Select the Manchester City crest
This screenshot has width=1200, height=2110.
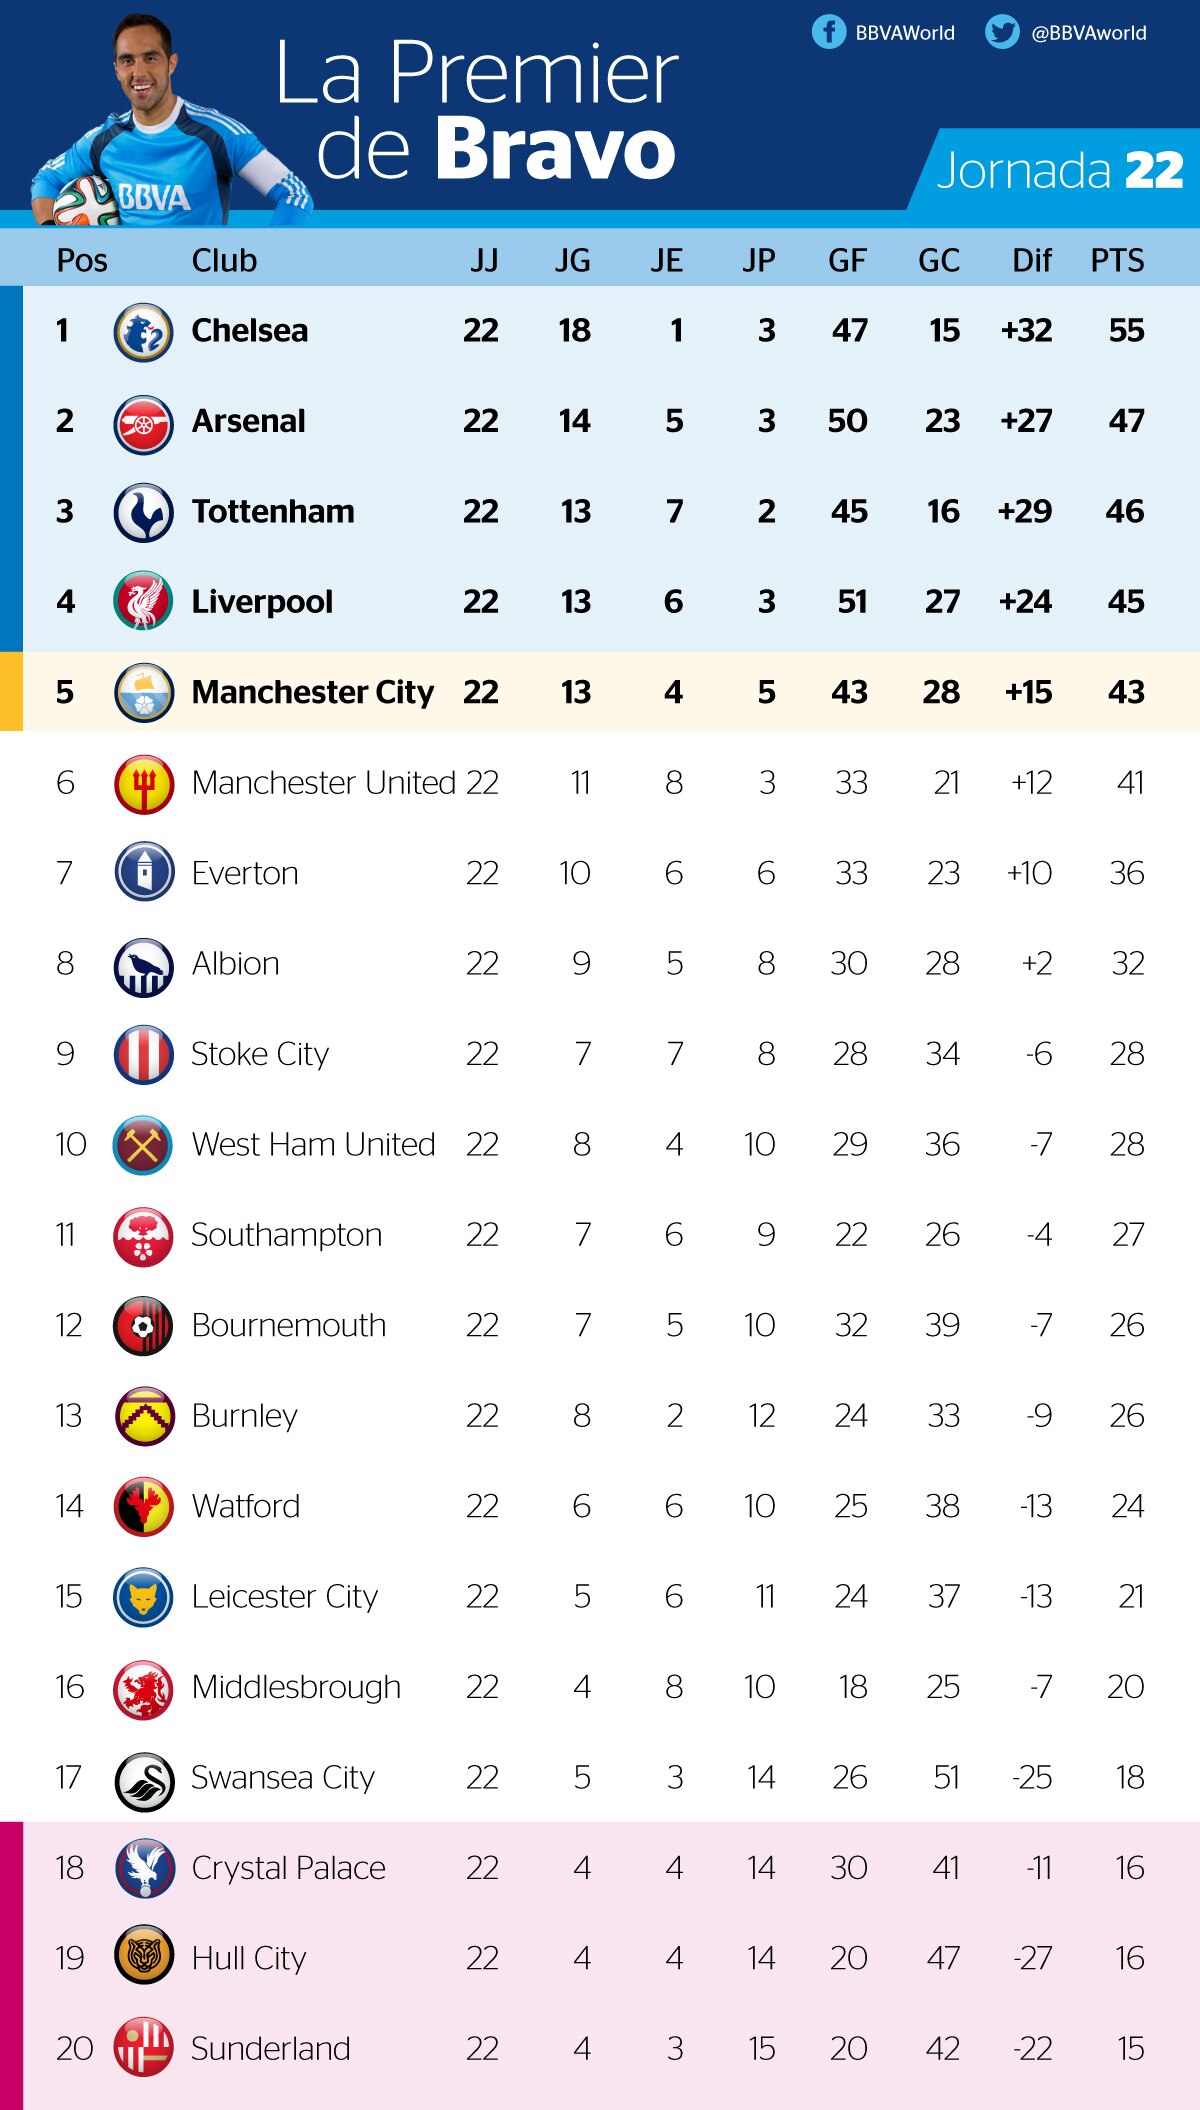tap(144, 693)
